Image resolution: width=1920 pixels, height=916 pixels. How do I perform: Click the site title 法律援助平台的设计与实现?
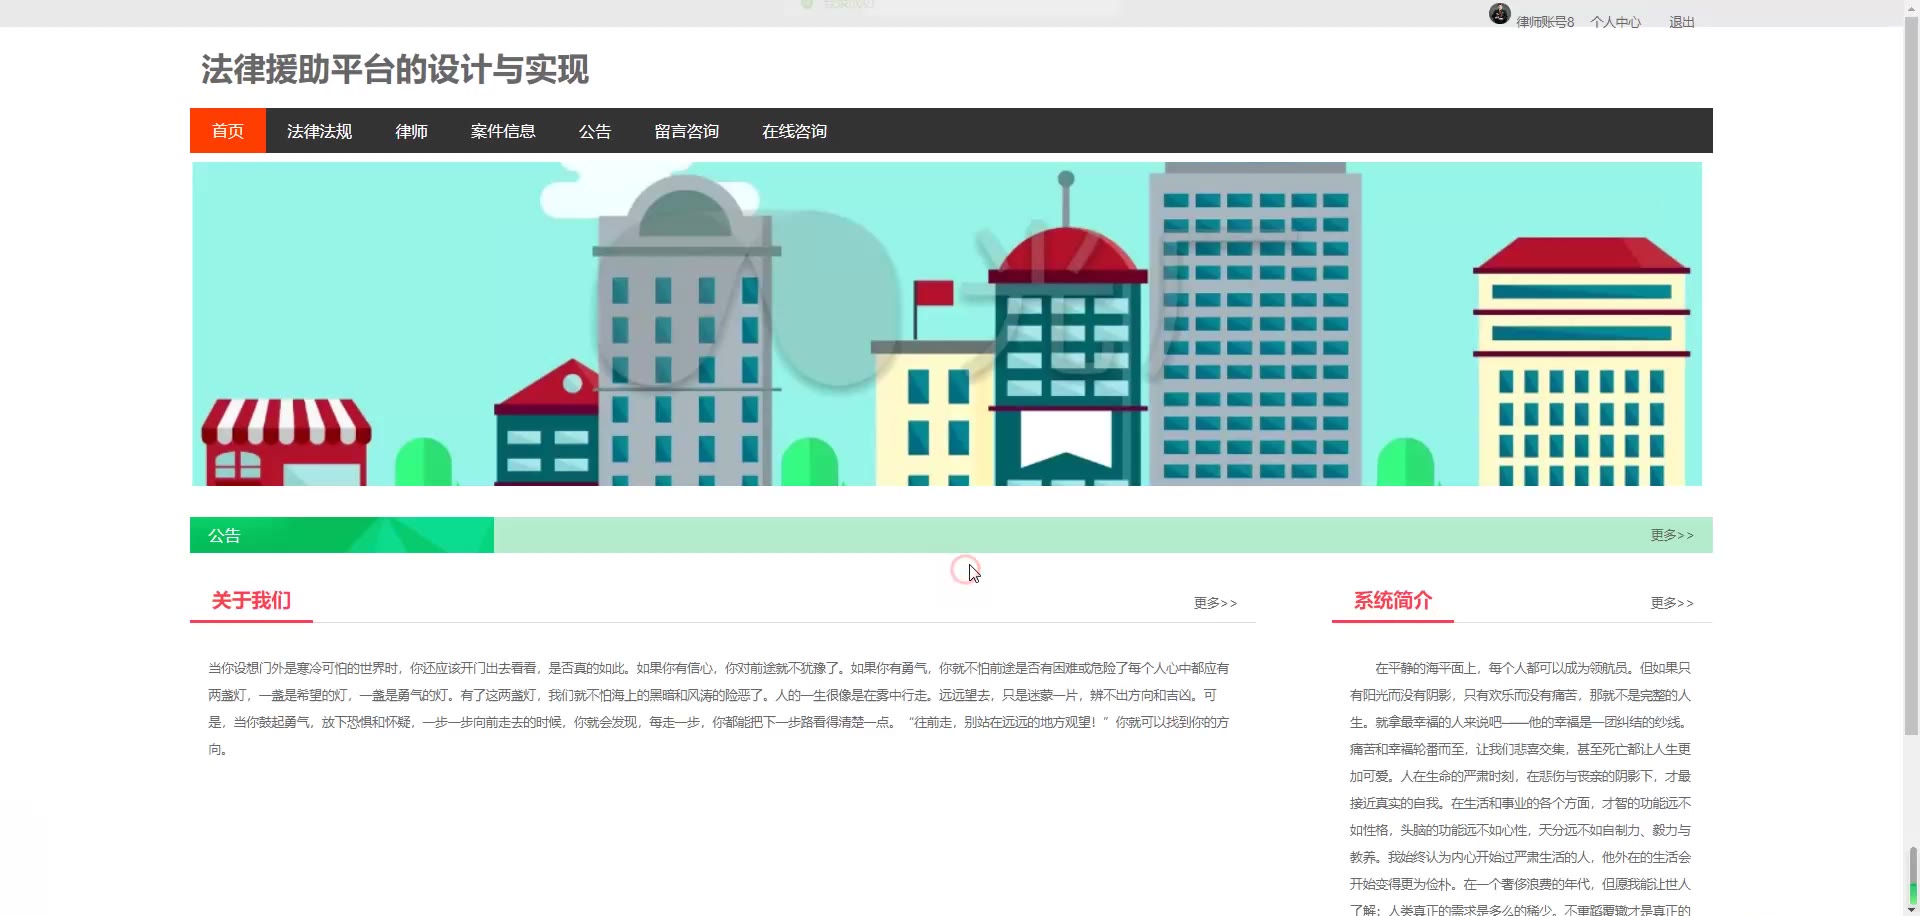pyautogui.click(x=395, y=70)
